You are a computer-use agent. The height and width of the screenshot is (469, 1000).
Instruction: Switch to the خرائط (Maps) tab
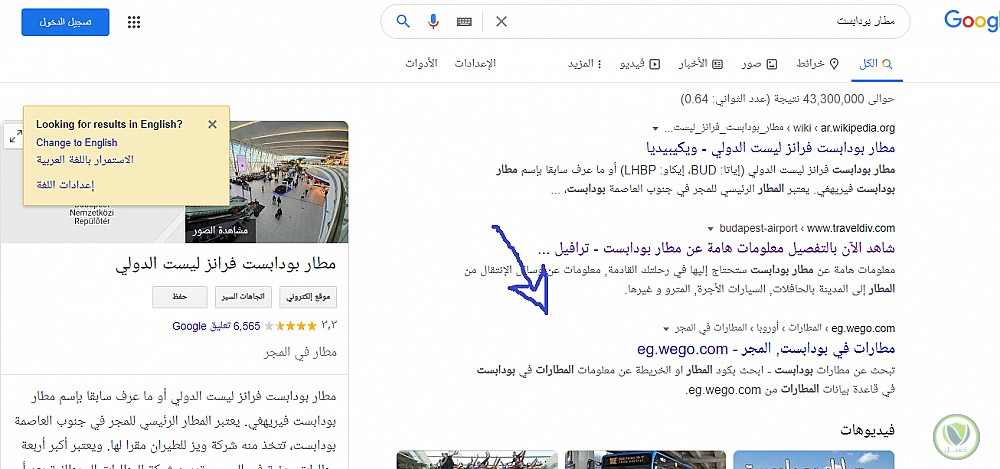818,64
